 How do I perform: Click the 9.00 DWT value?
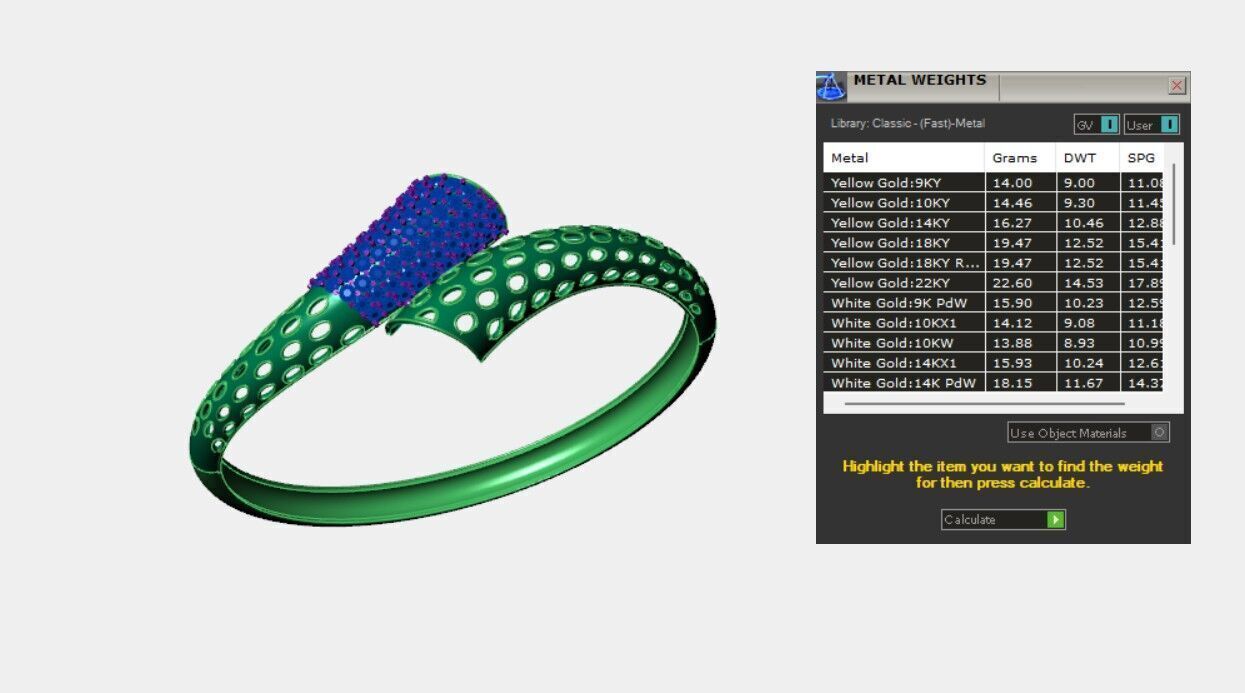[1079, 183]
